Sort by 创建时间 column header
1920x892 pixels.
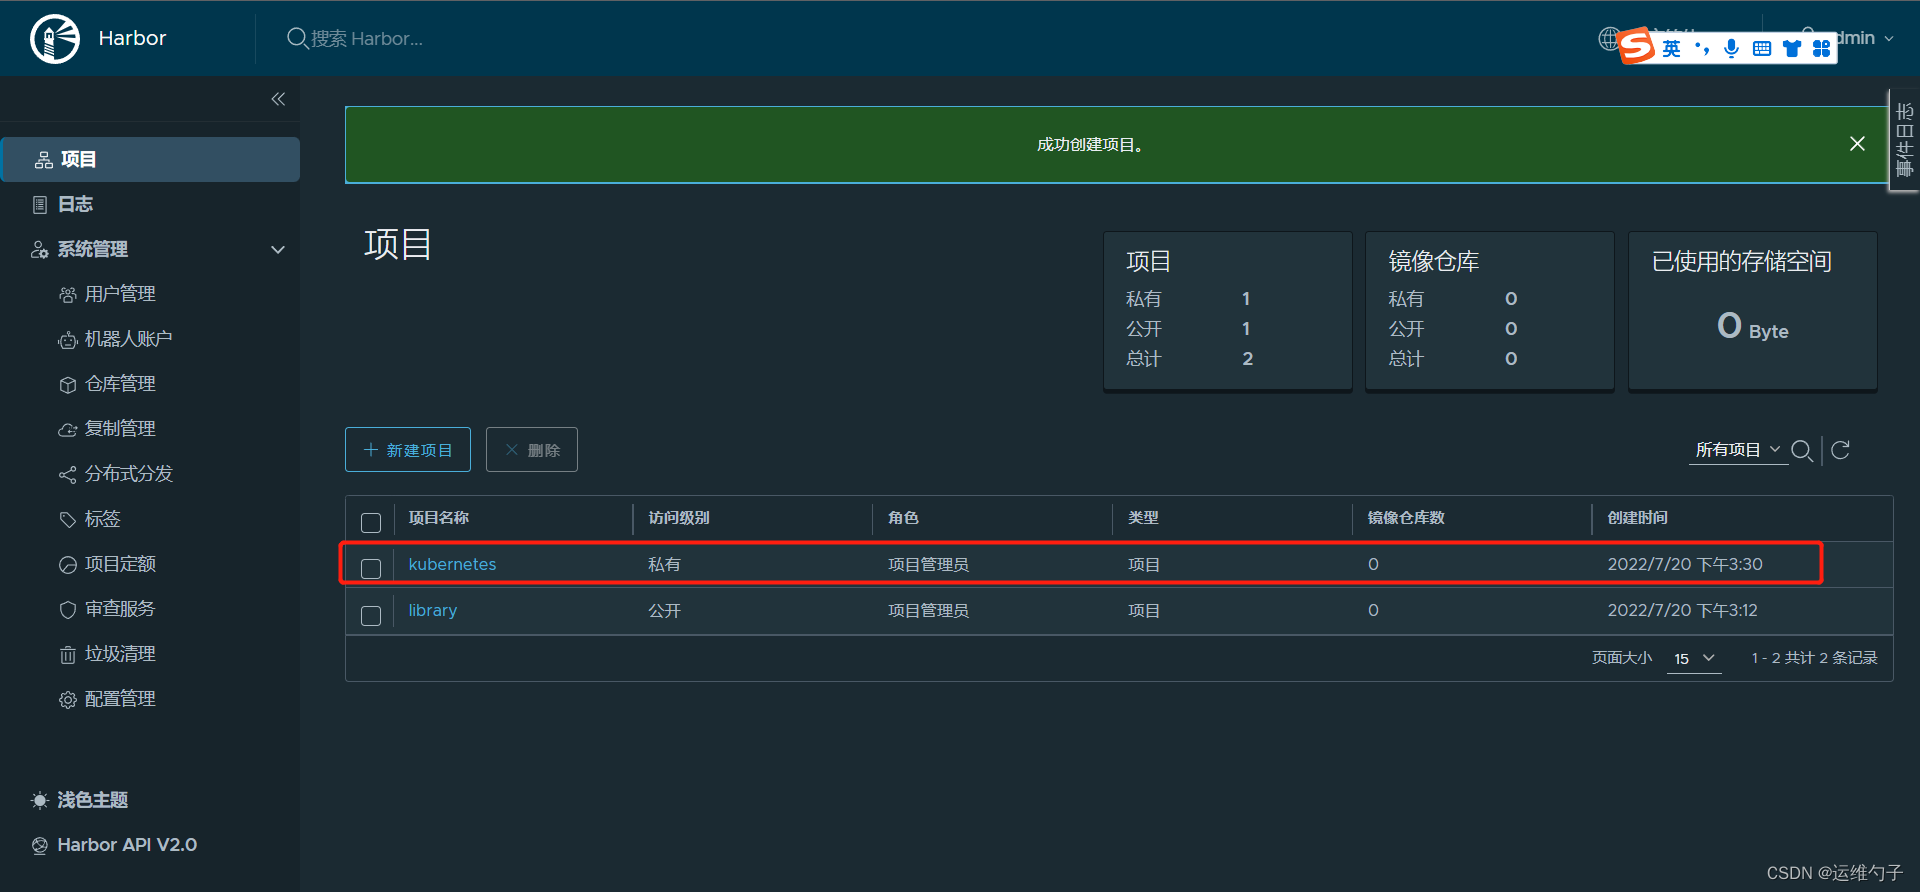1637,518
